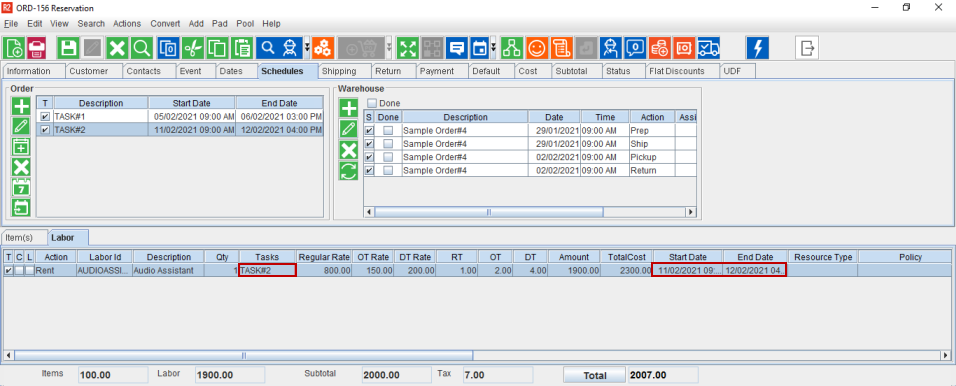Click the red print icon in toolbar

[37, 48]
